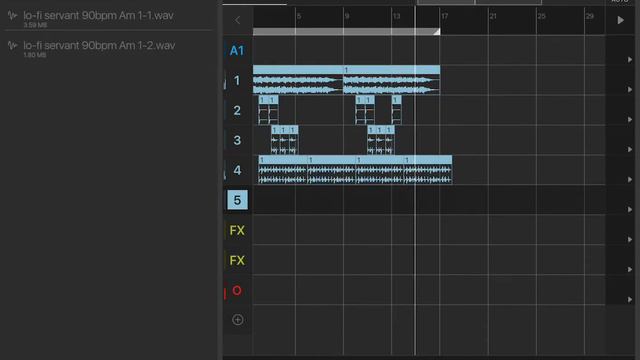
Task: Expand the track 3 row arrow
Action: point(630,149)
